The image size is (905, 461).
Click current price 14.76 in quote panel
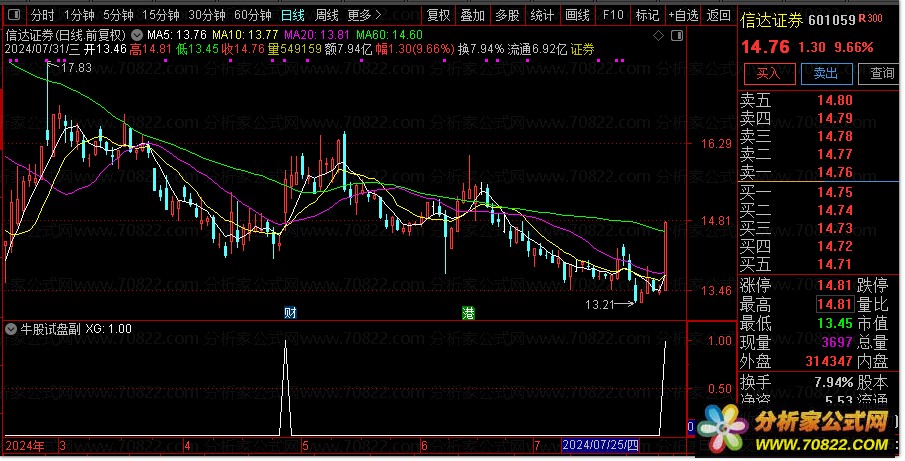(765, 47)
